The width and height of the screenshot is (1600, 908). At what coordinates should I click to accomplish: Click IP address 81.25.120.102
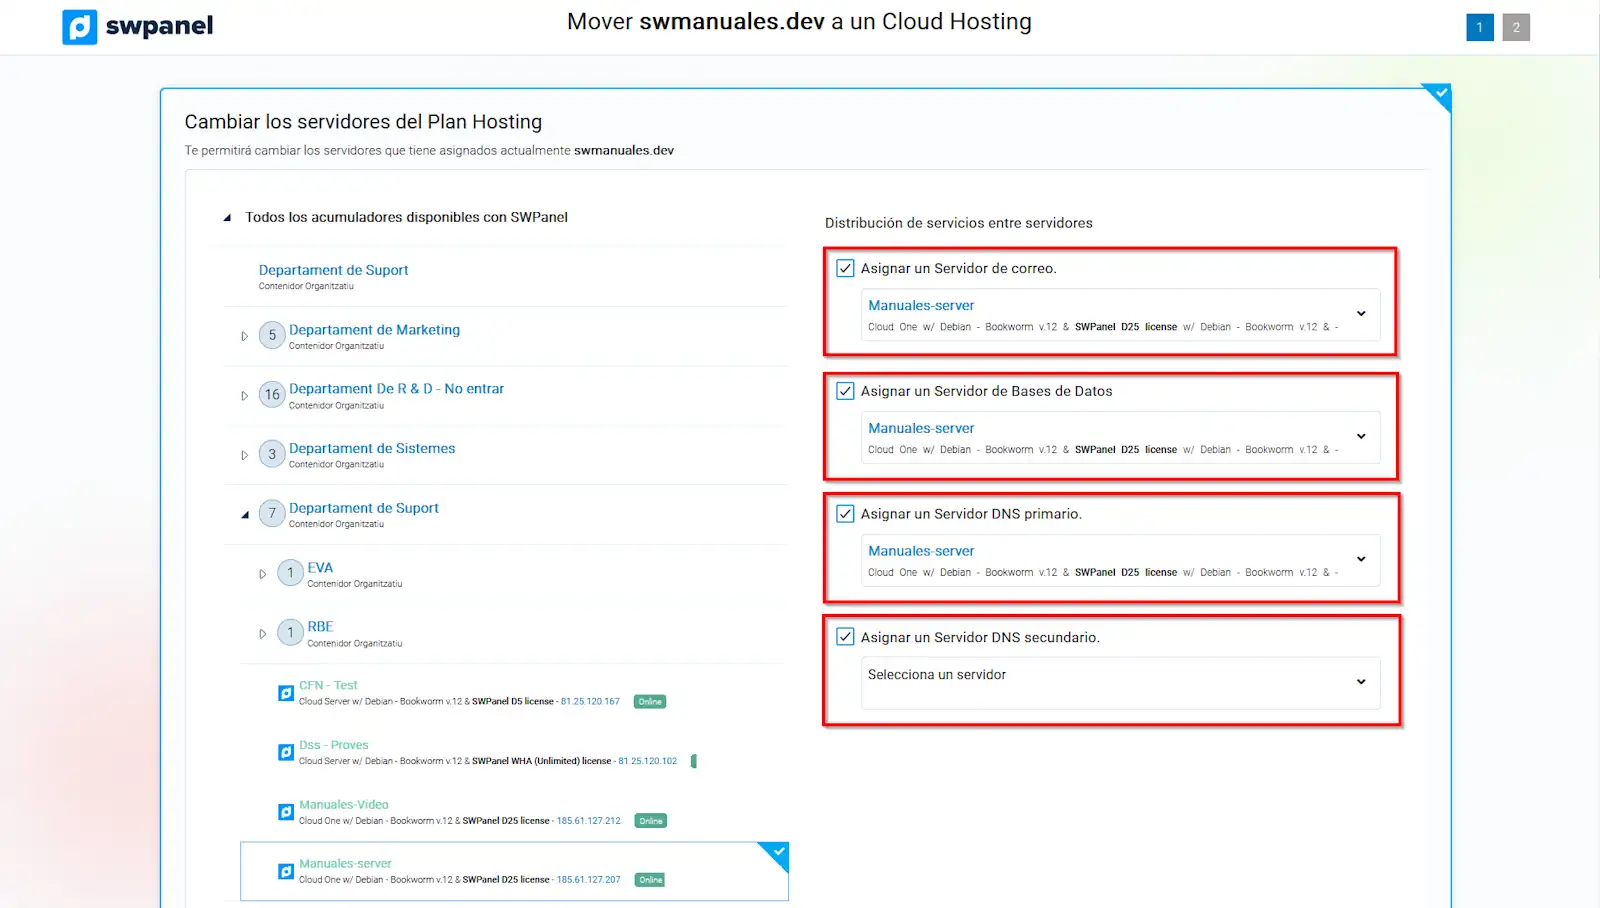click(x=647, y=761)
